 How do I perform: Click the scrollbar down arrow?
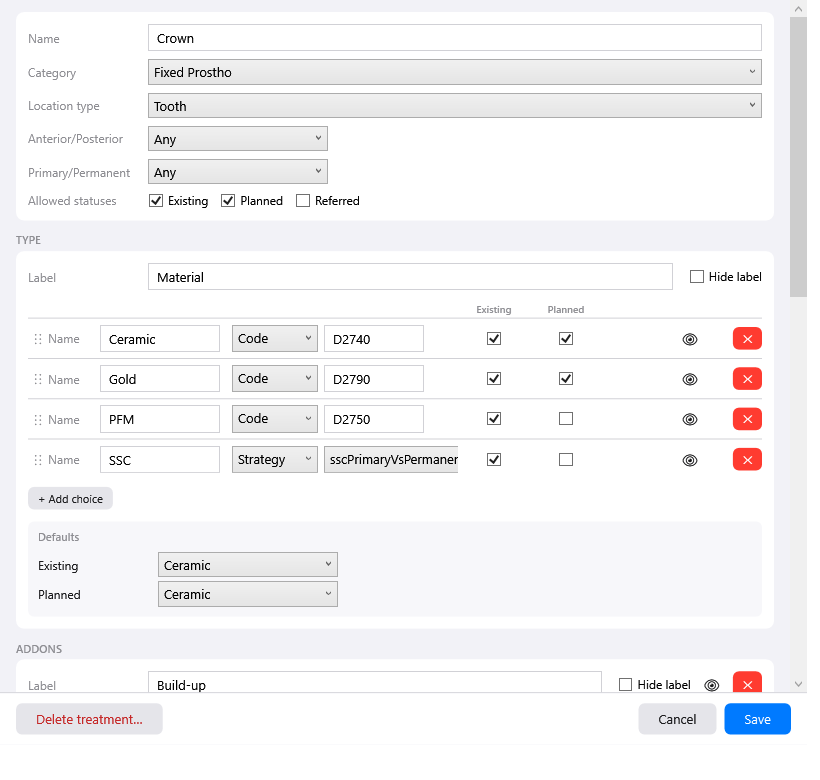[x=799, y=684]
